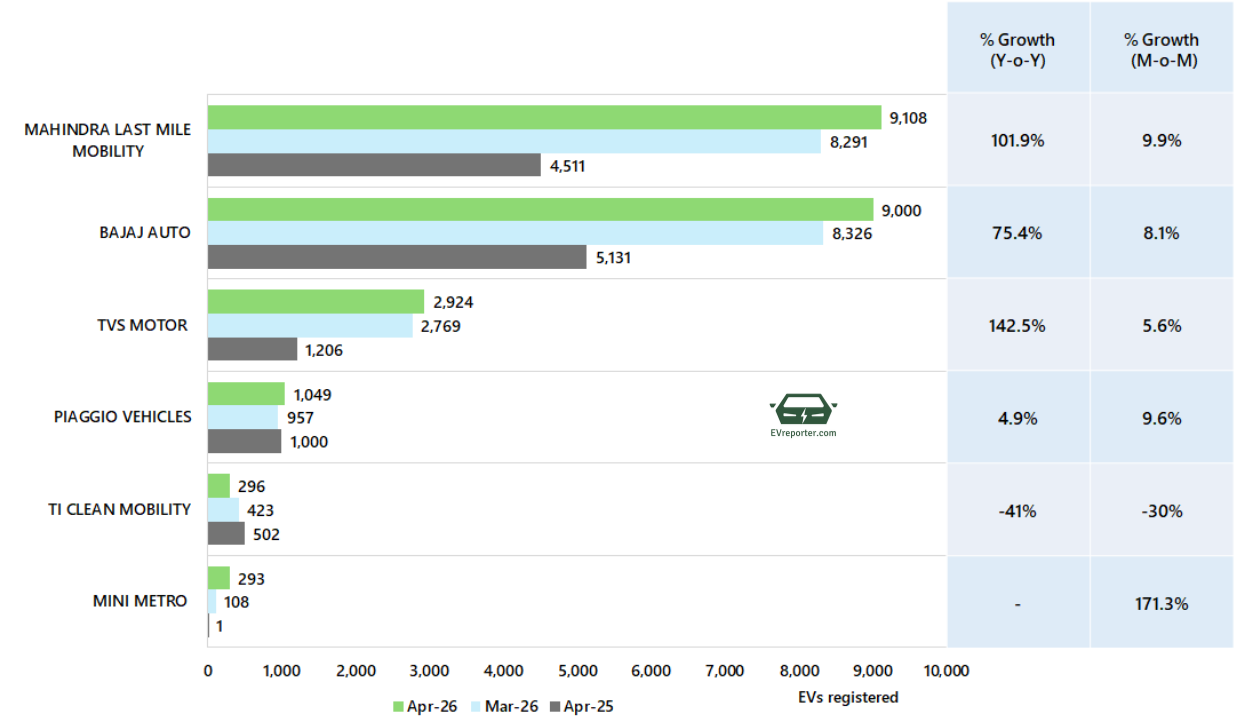Click the 171.3% M-o-M growth cell

click(1162, 603)
